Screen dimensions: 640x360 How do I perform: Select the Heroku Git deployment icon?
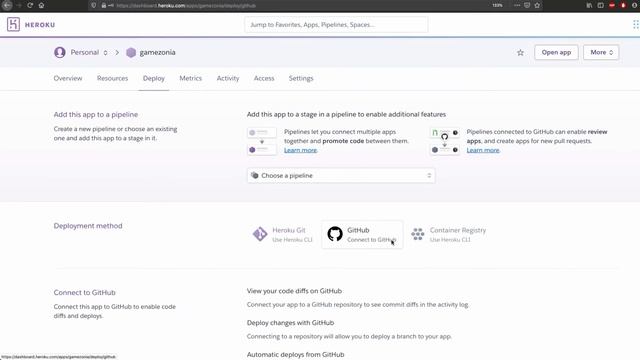(x=260, y=234)
